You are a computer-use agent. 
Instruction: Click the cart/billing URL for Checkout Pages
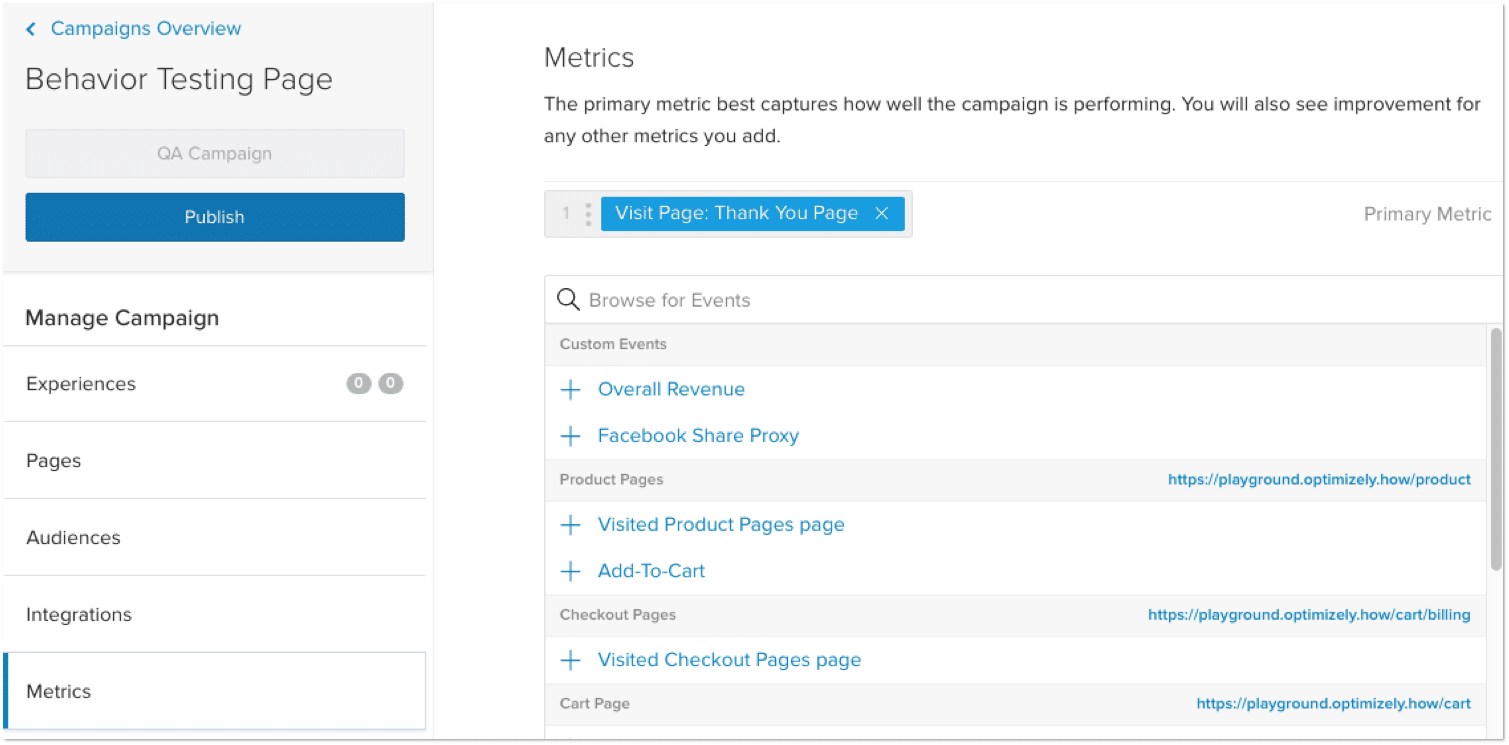pyautogui.click(x=1310, y=614)
